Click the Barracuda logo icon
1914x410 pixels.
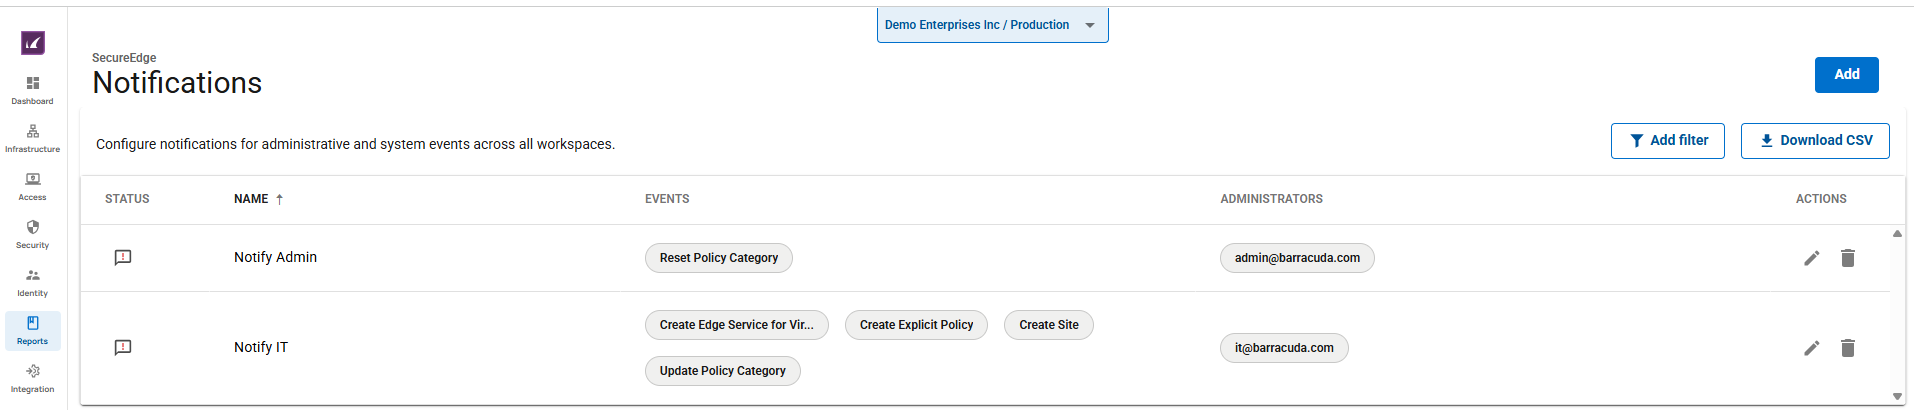[x=33, y=43]
